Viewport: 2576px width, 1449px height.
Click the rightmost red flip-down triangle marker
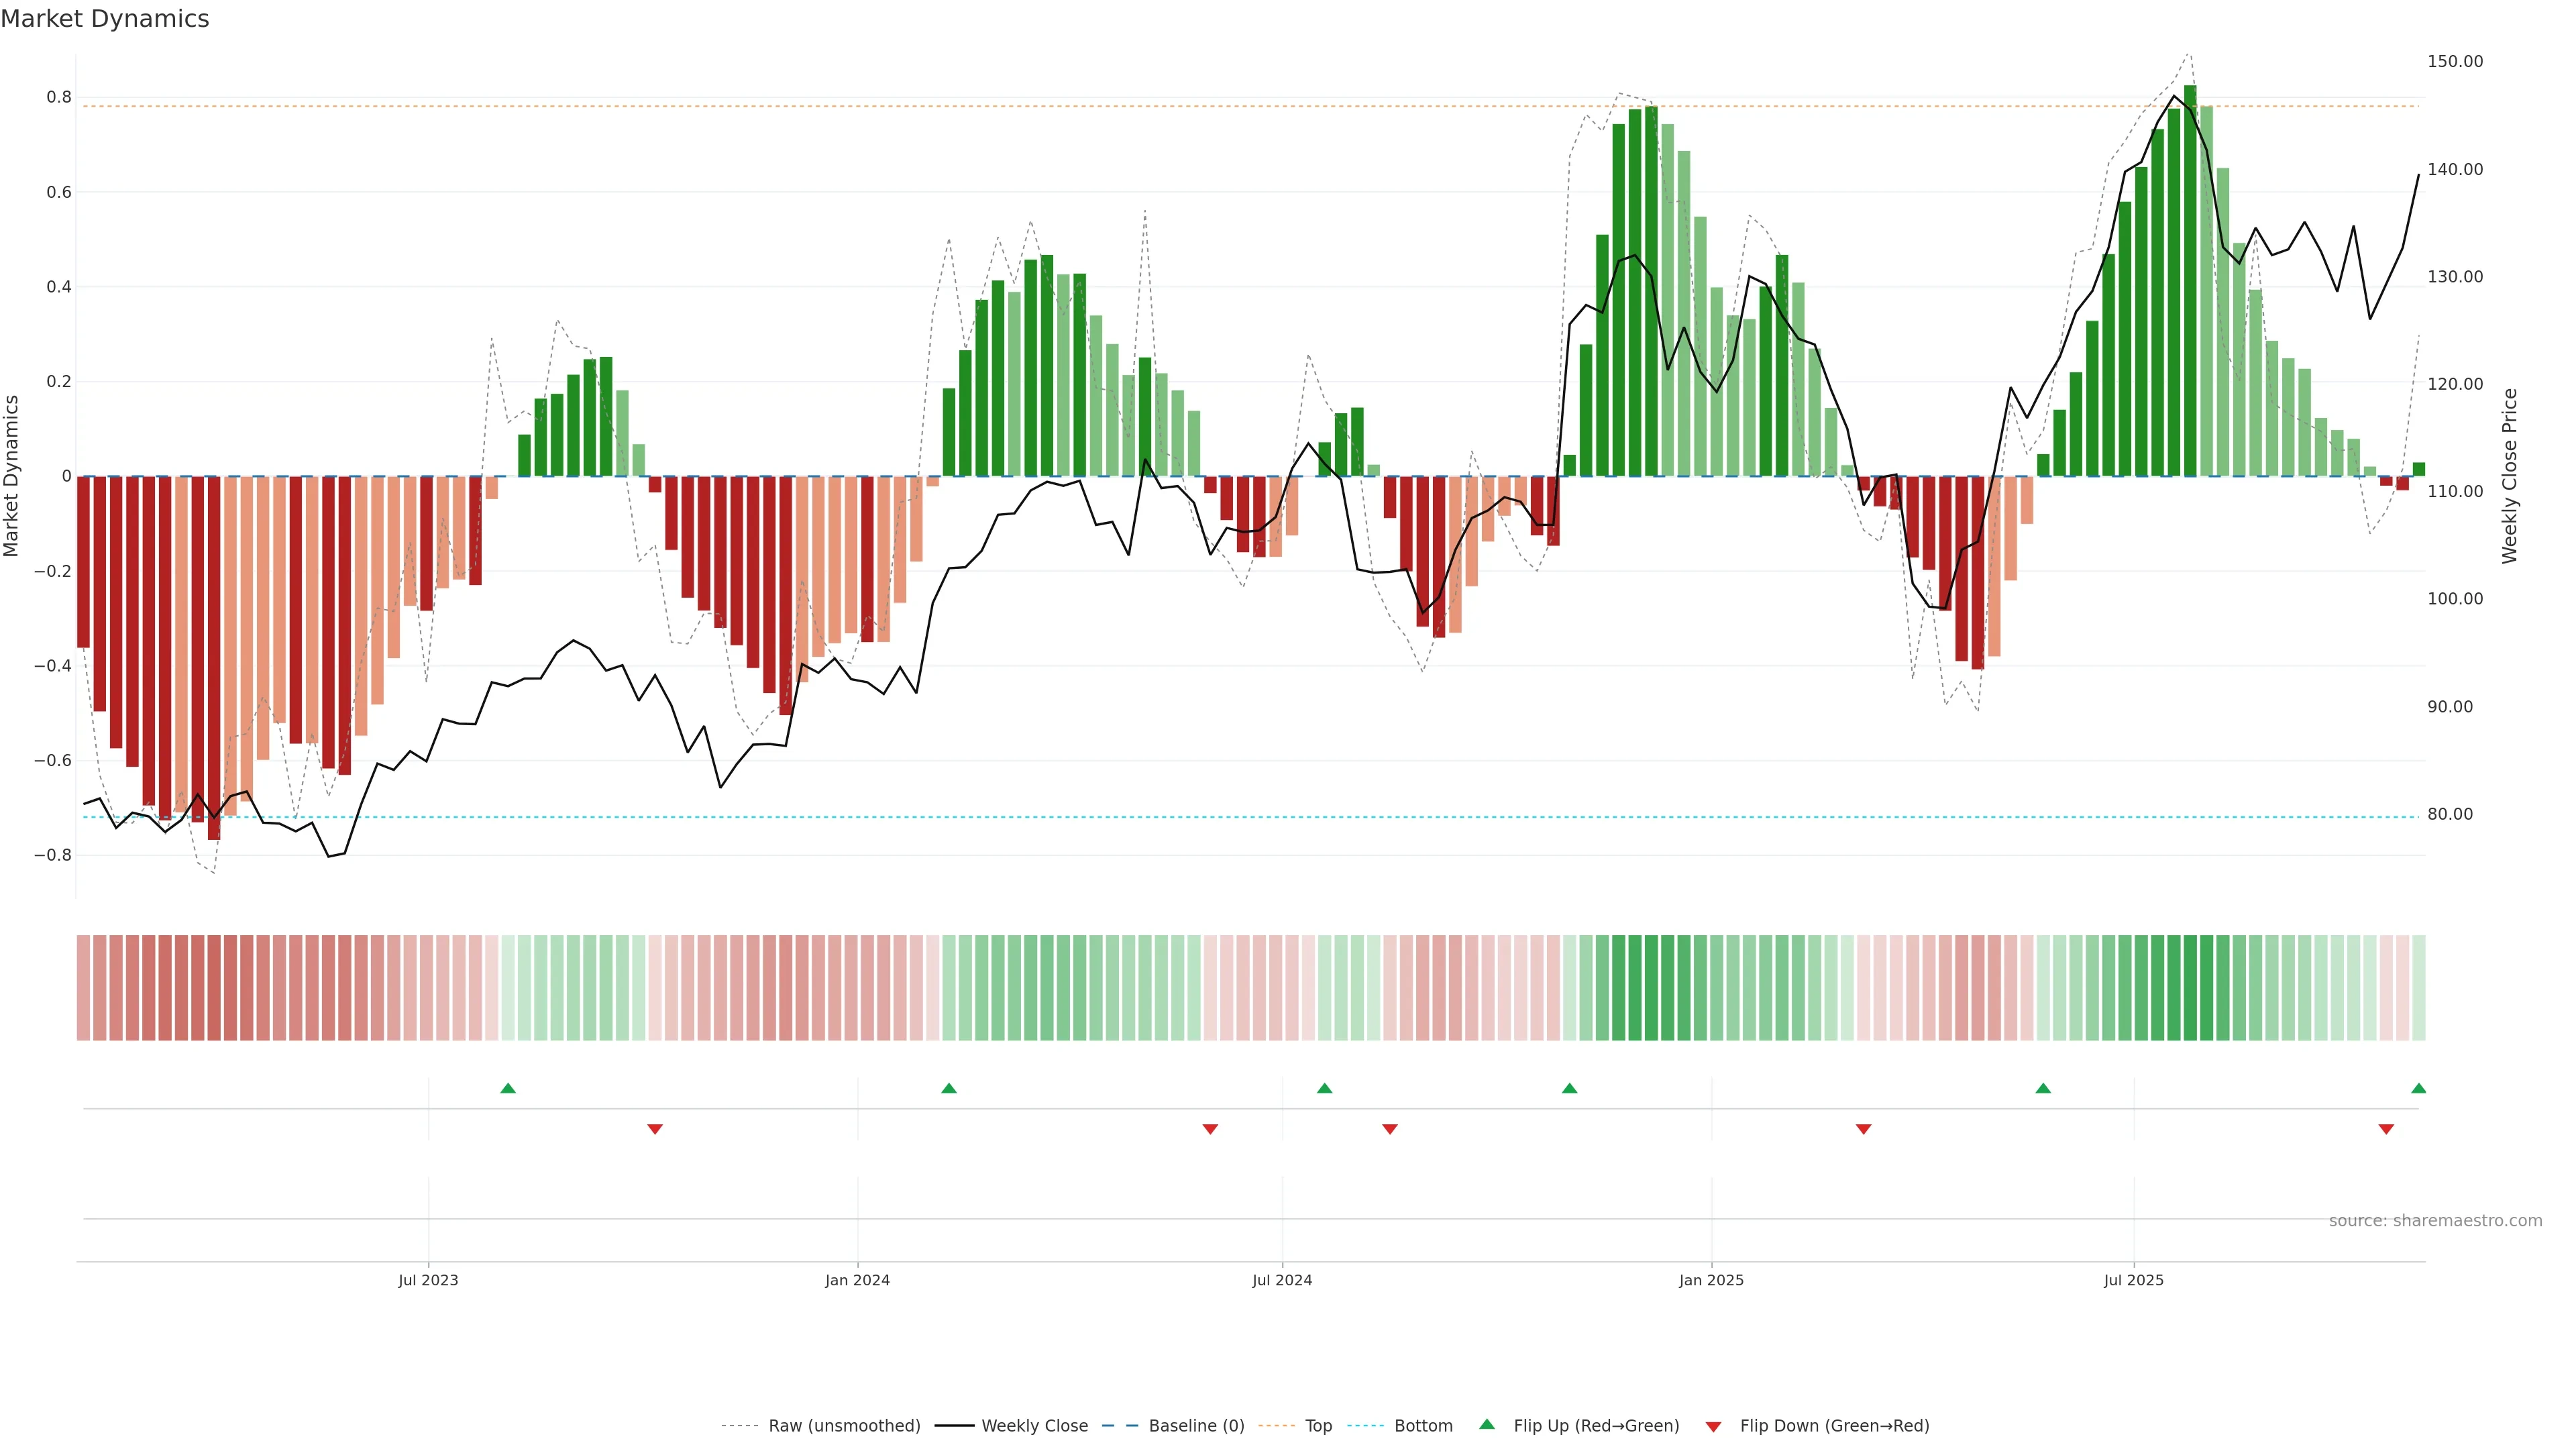click(x=2386, y=1129)
